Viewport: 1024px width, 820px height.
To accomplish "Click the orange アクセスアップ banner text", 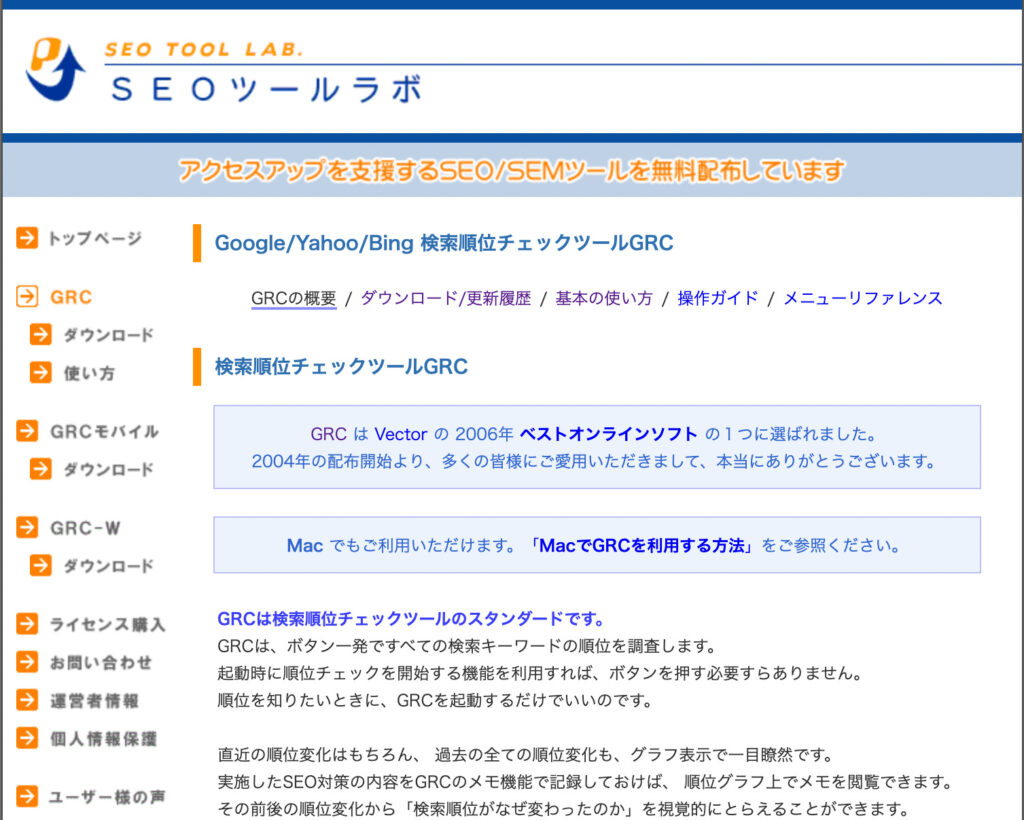I will pyautogui.click(x=512, y=171).
